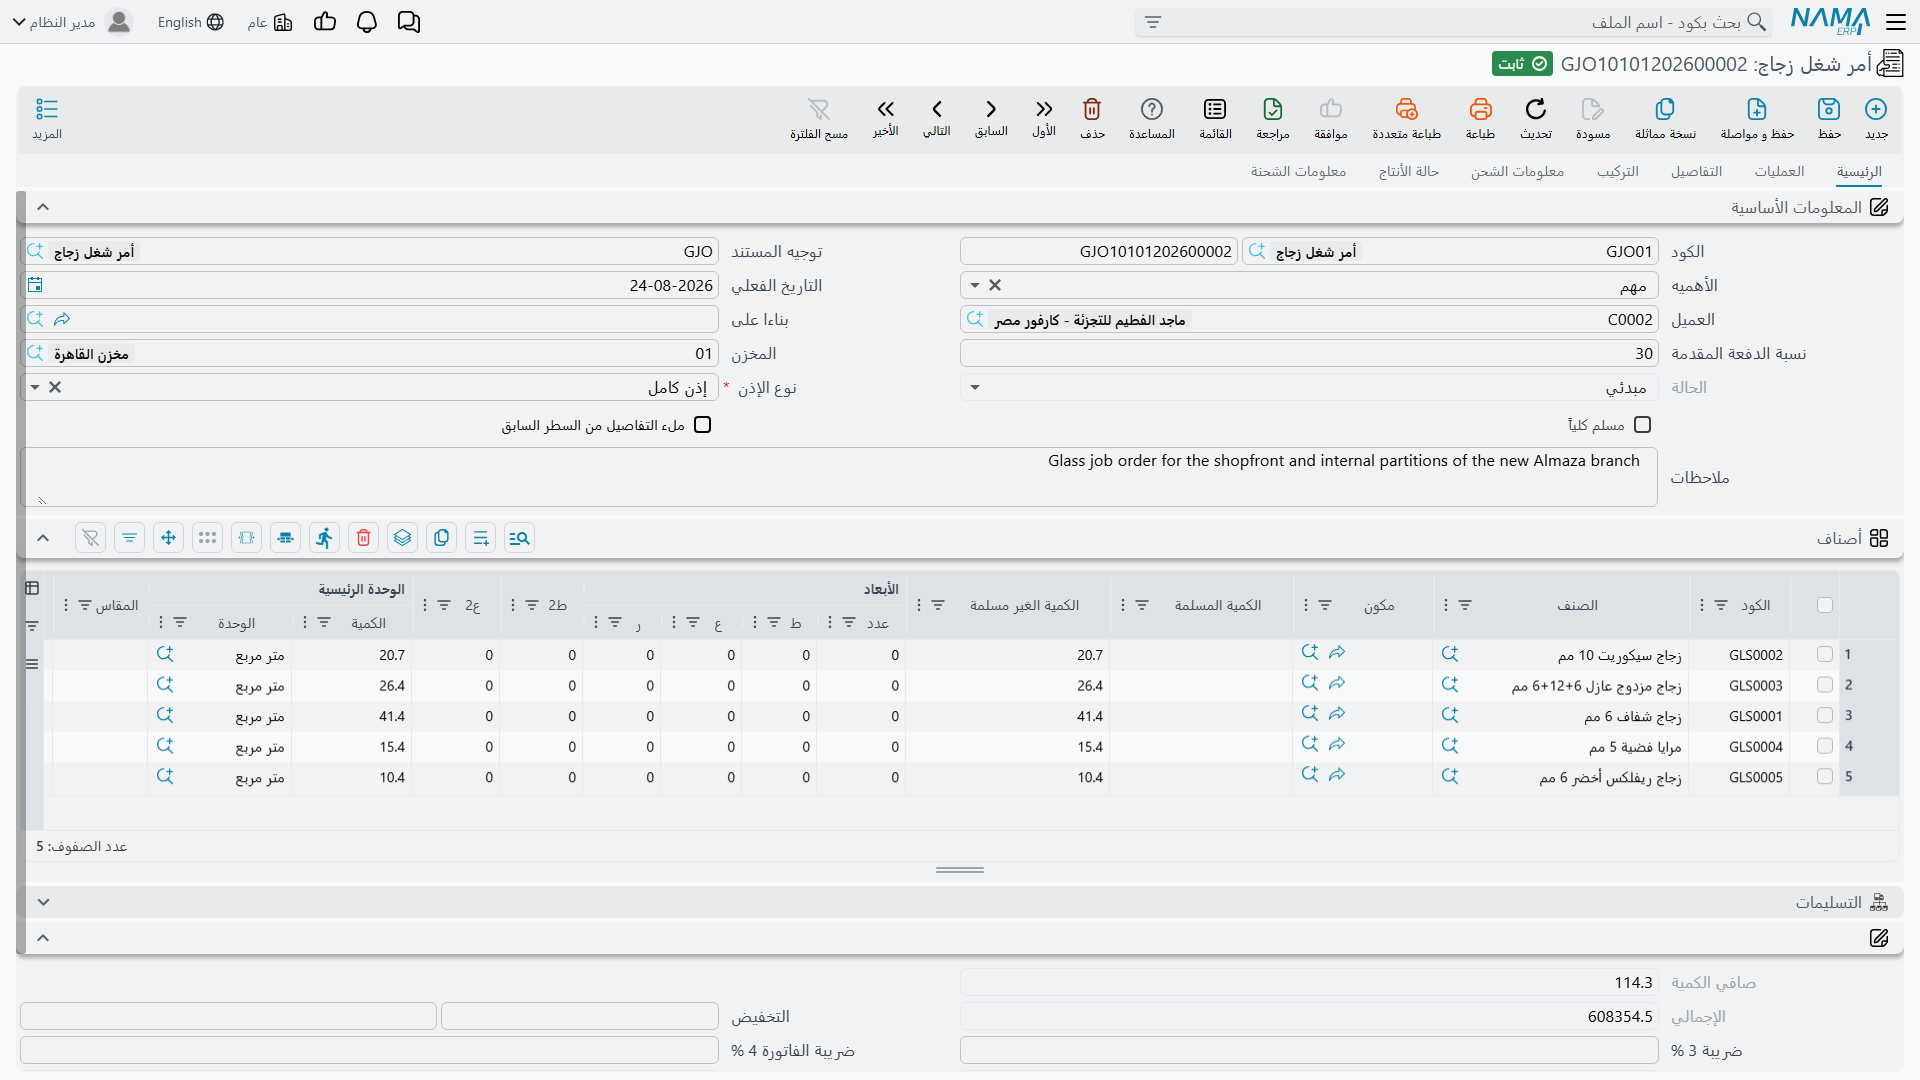
Task: Select row GLS0005 checkbox
Action: [1825, 777]
